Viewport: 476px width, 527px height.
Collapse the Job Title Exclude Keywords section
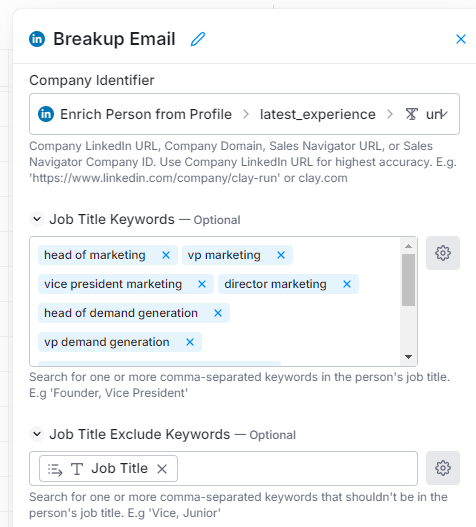pos(37,434)
